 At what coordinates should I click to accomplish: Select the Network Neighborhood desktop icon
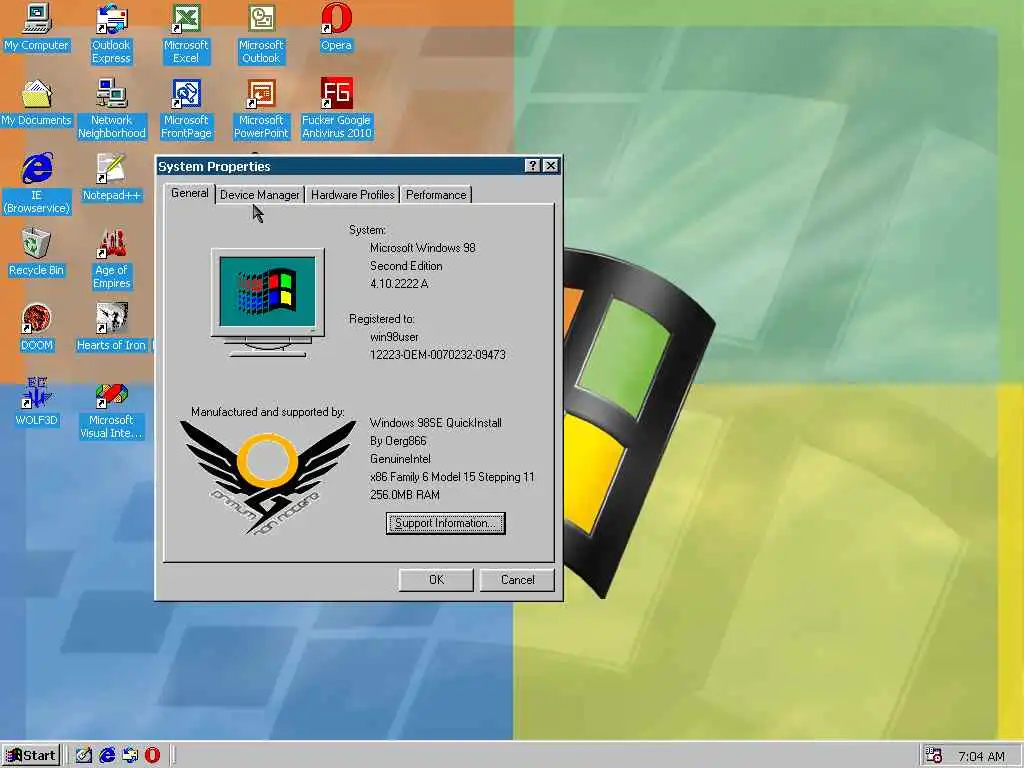[112, 109]
